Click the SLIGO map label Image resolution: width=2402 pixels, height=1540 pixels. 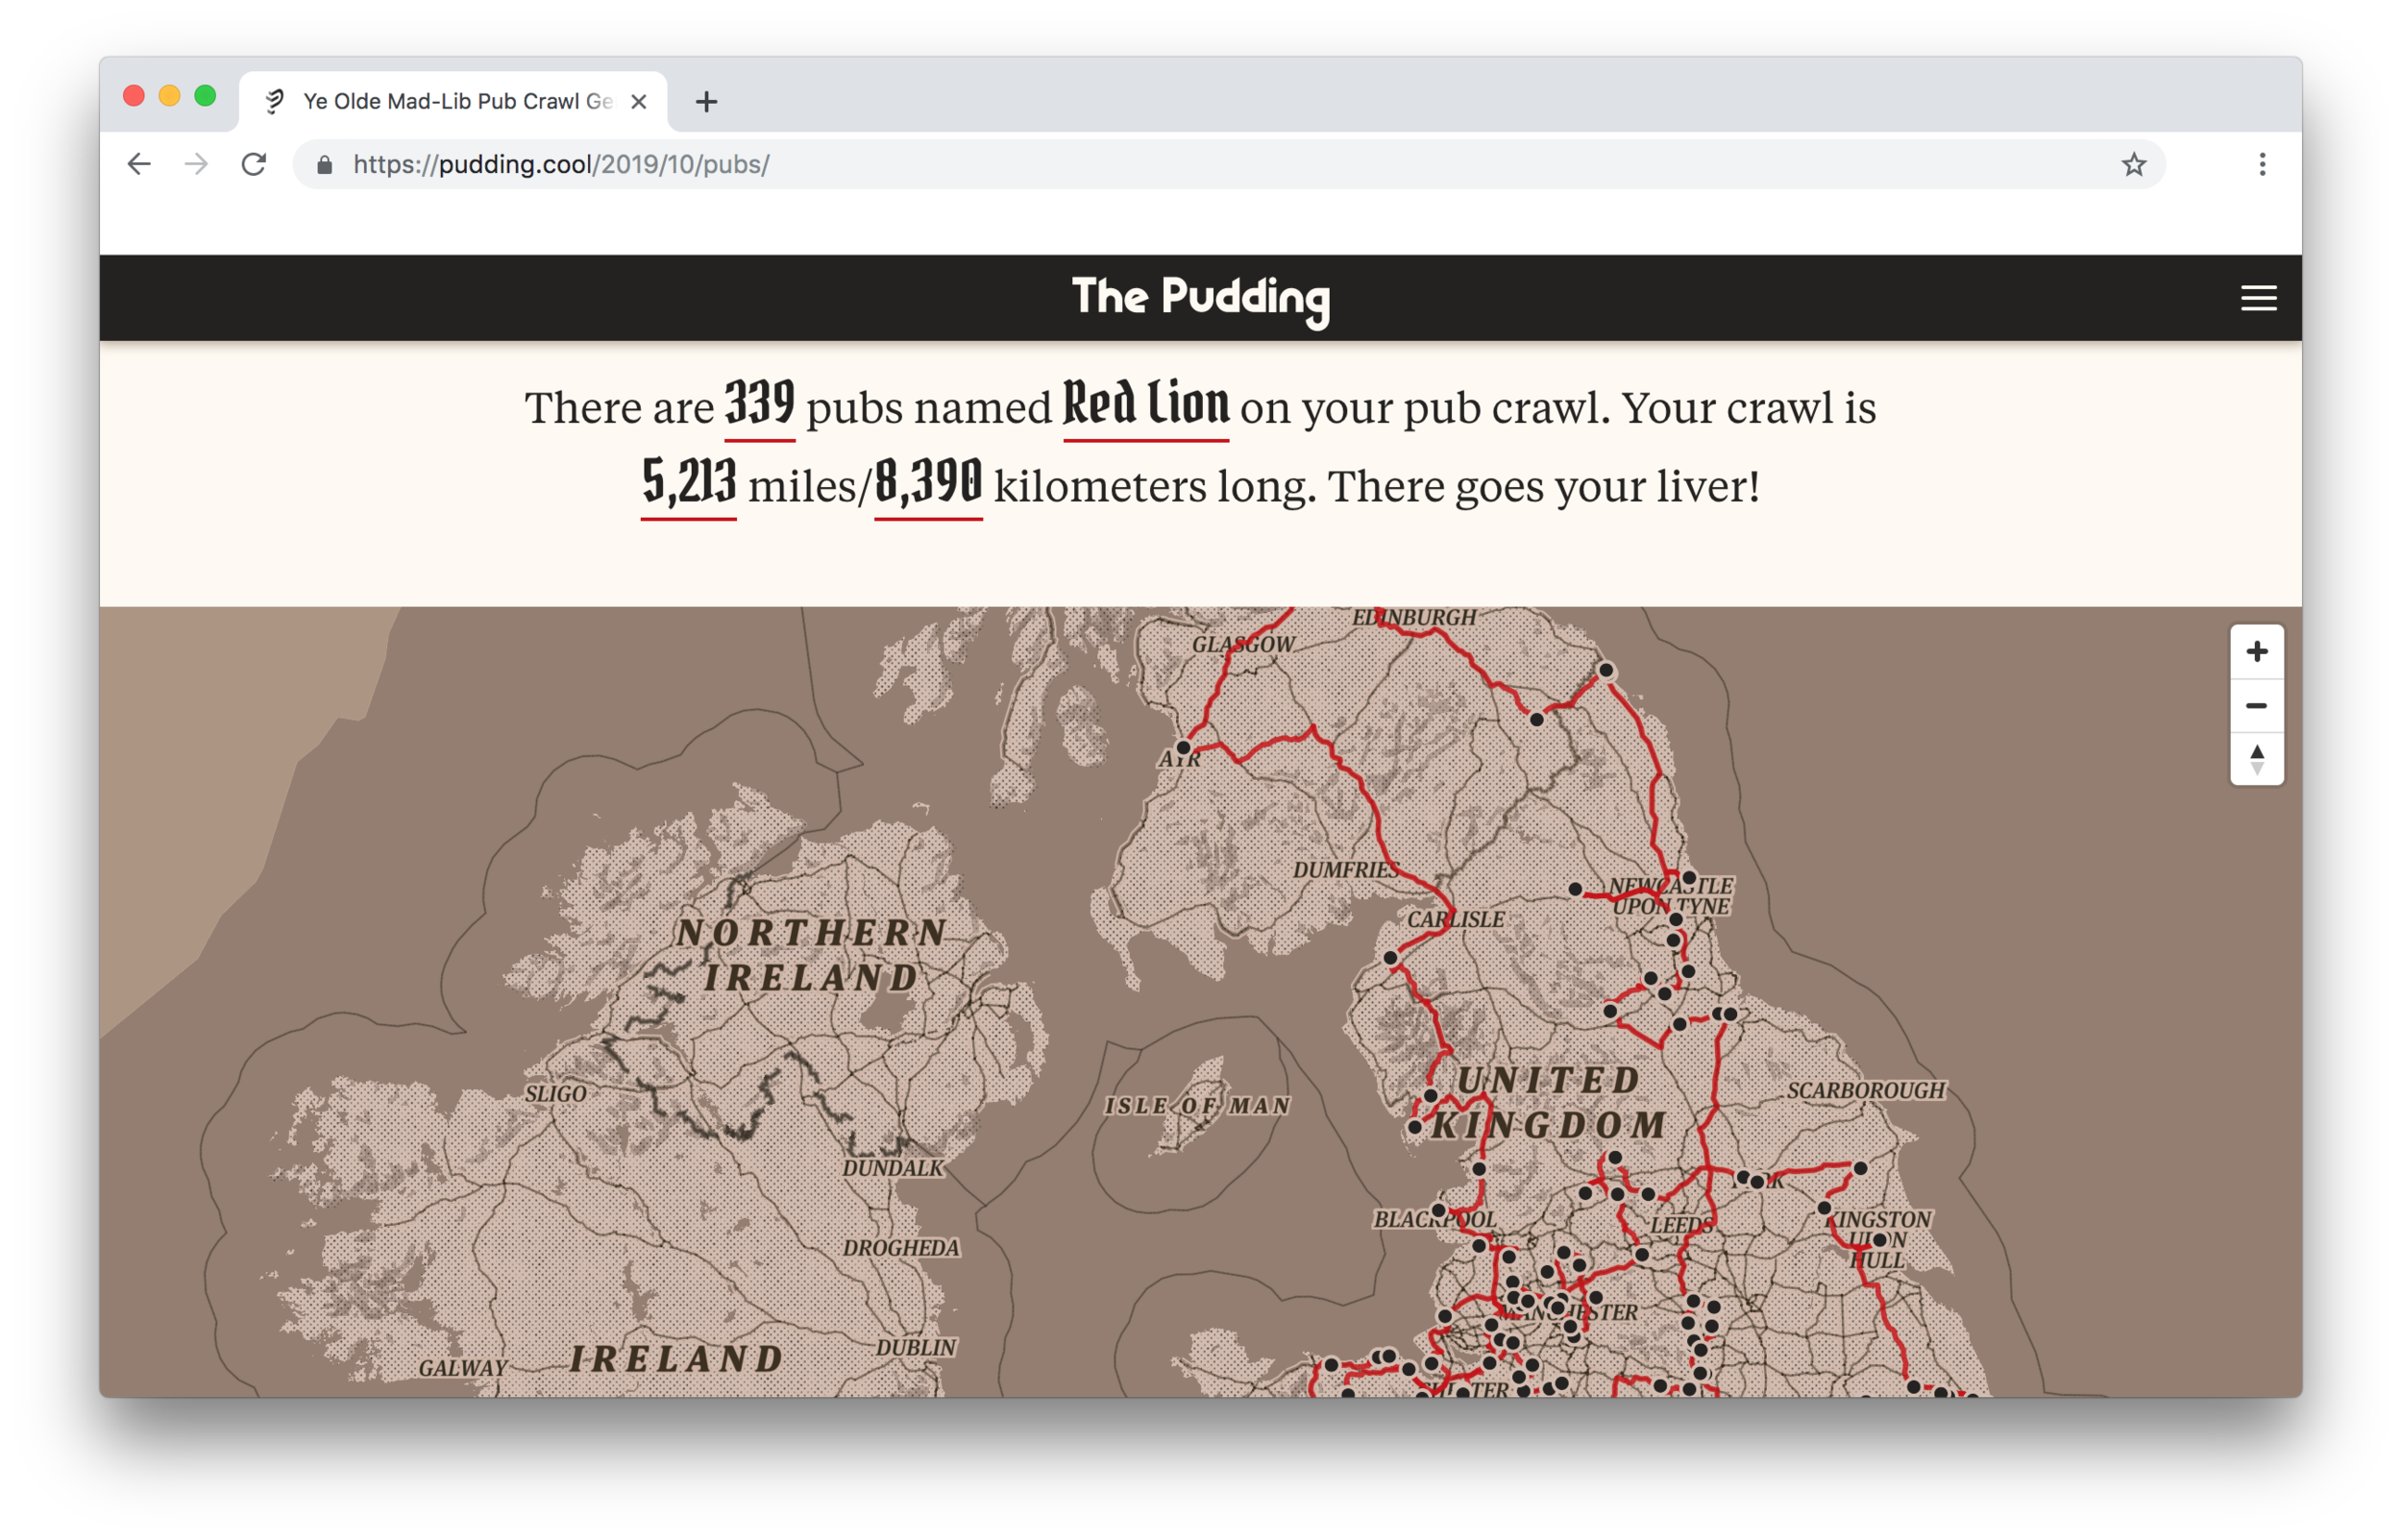coord(555,1094)
